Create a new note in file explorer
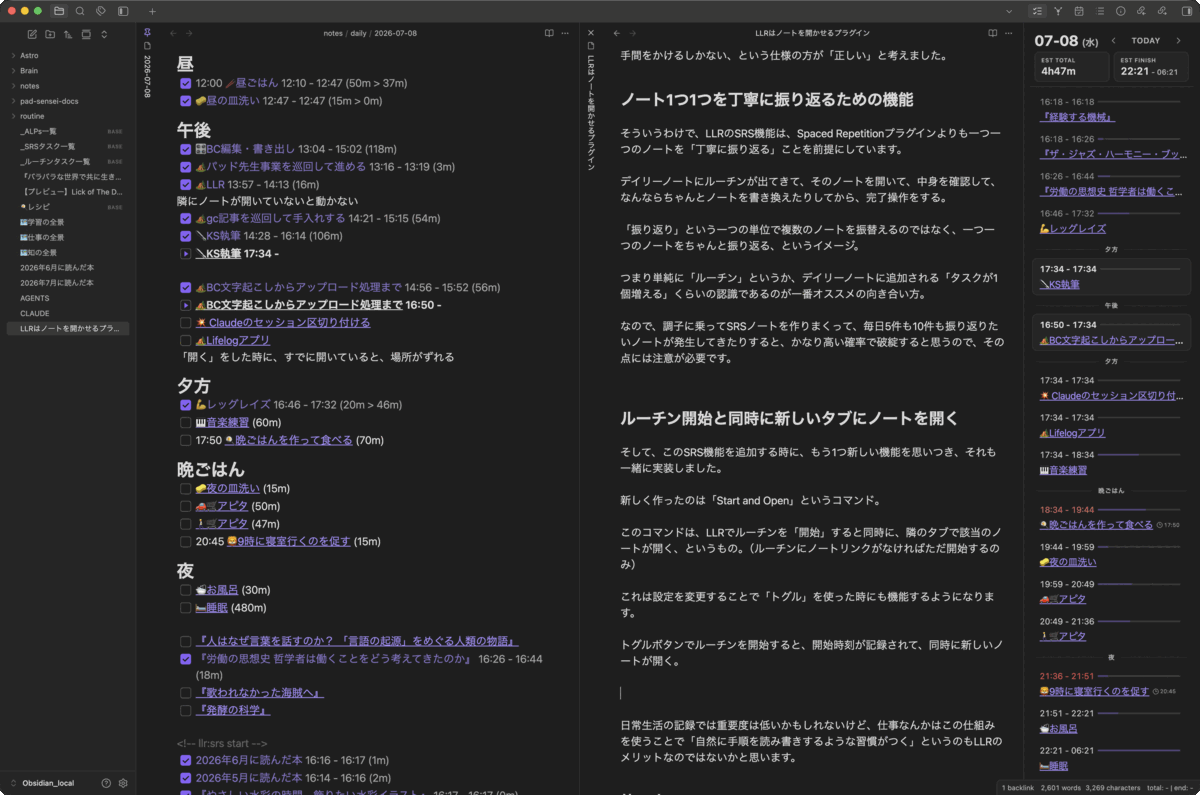 click(x=32, y=34)
